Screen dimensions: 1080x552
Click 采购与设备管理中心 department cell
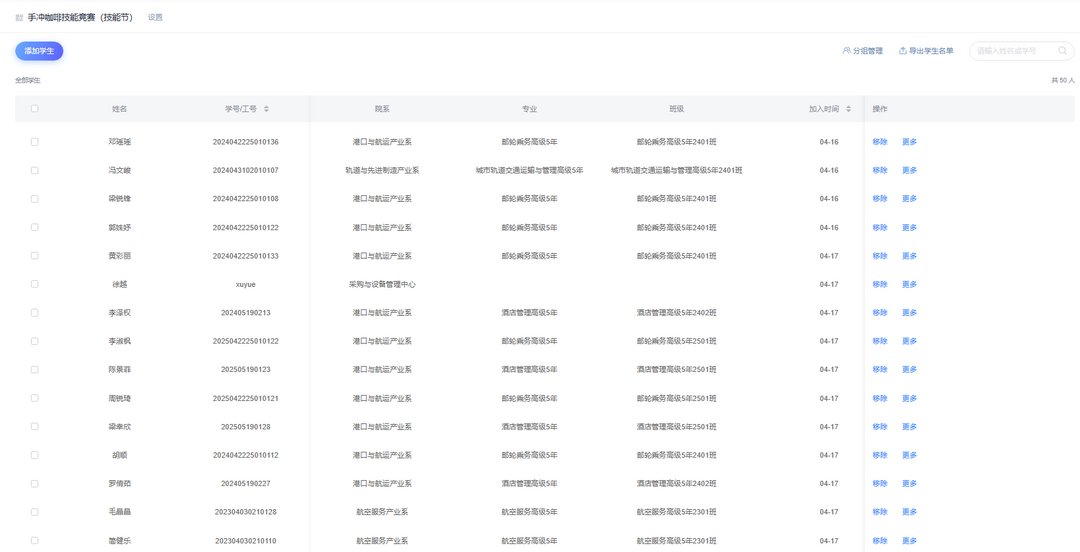(382, 284)
